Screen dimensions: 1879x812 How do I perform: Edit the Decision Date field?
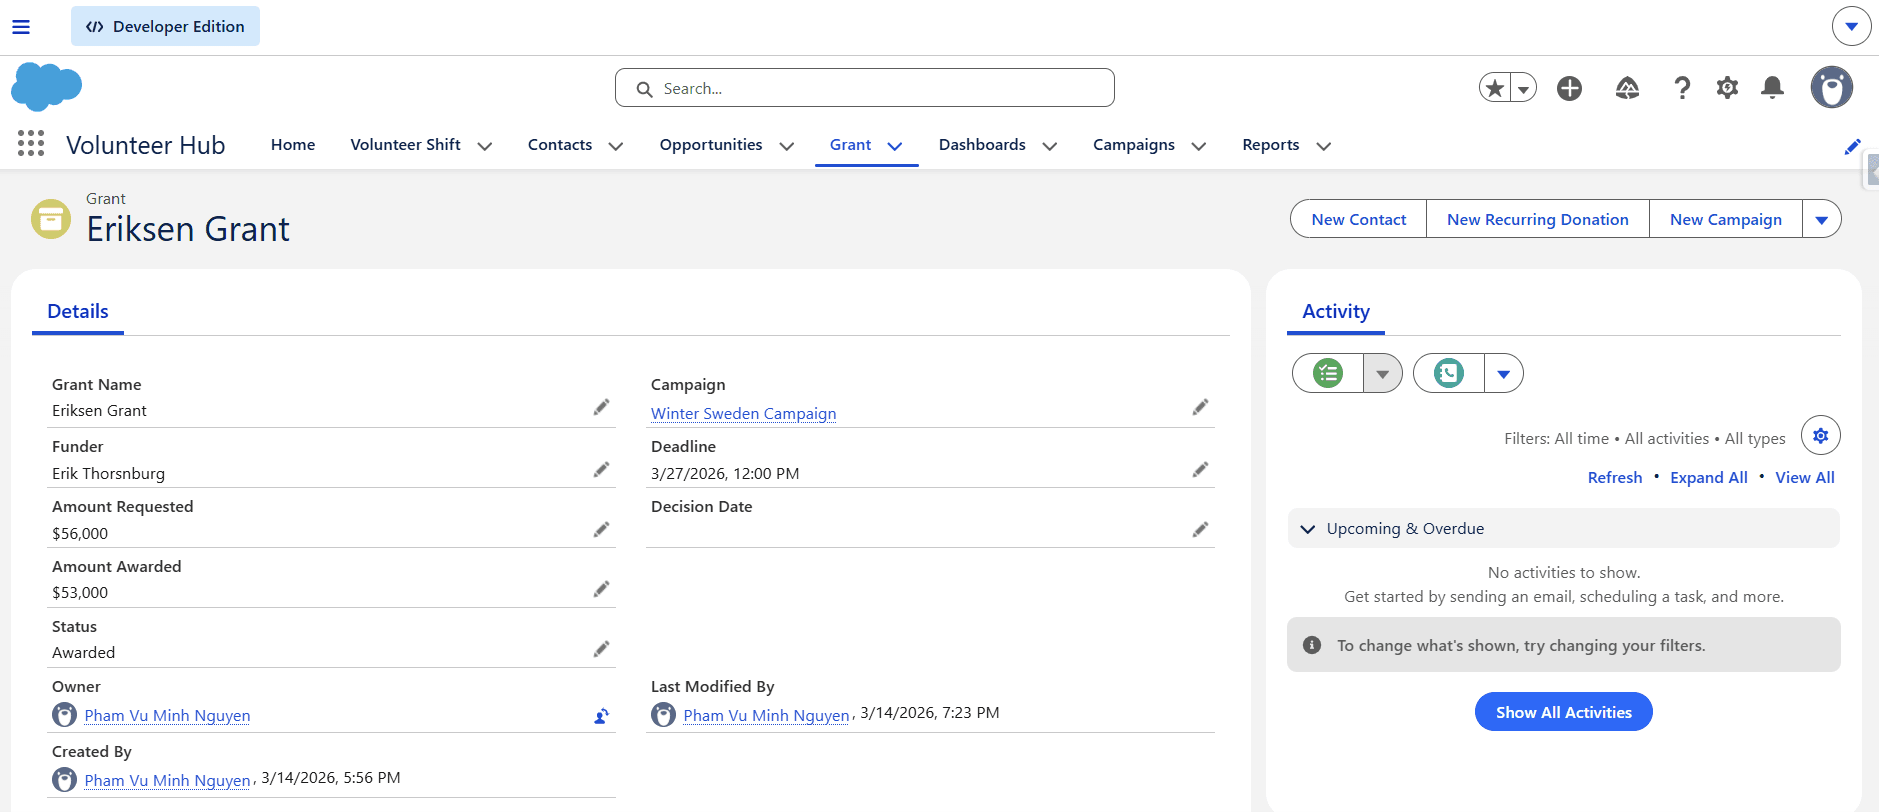pos(1200,529)
